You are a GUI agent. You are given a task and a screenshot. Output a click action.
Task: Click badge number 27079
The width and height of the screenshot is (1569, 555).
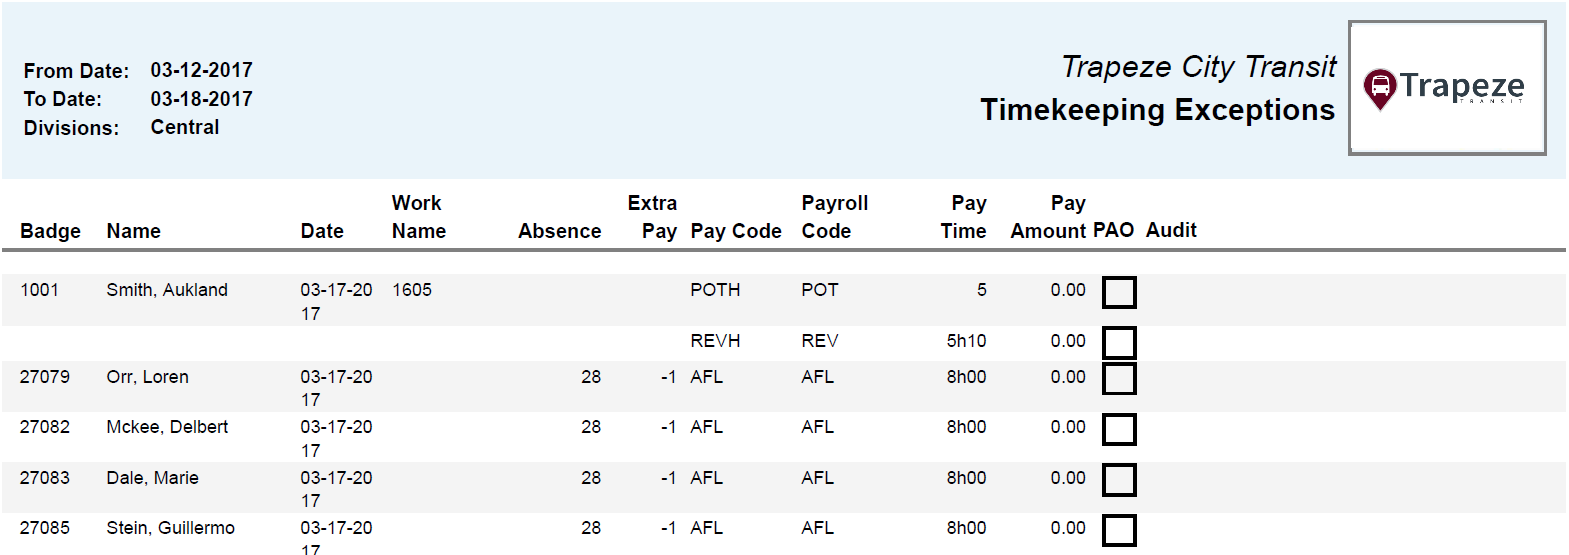coord(45,377)
